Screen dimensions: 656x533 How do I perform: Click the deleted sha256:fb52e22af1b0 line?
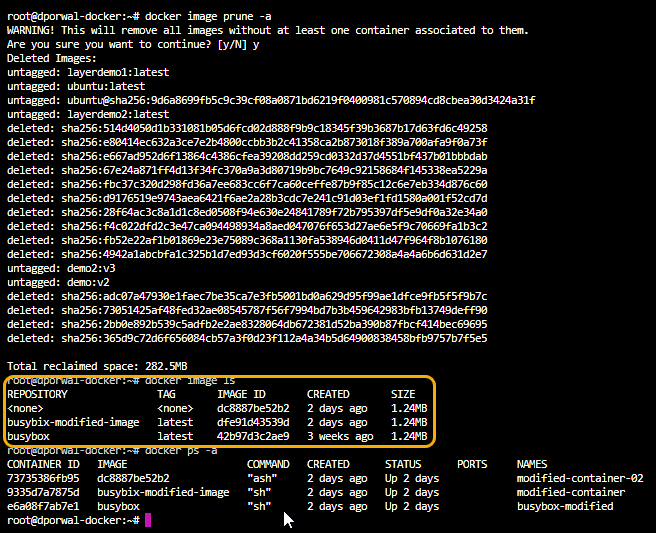pyautogui.click(x=247, y=240)
